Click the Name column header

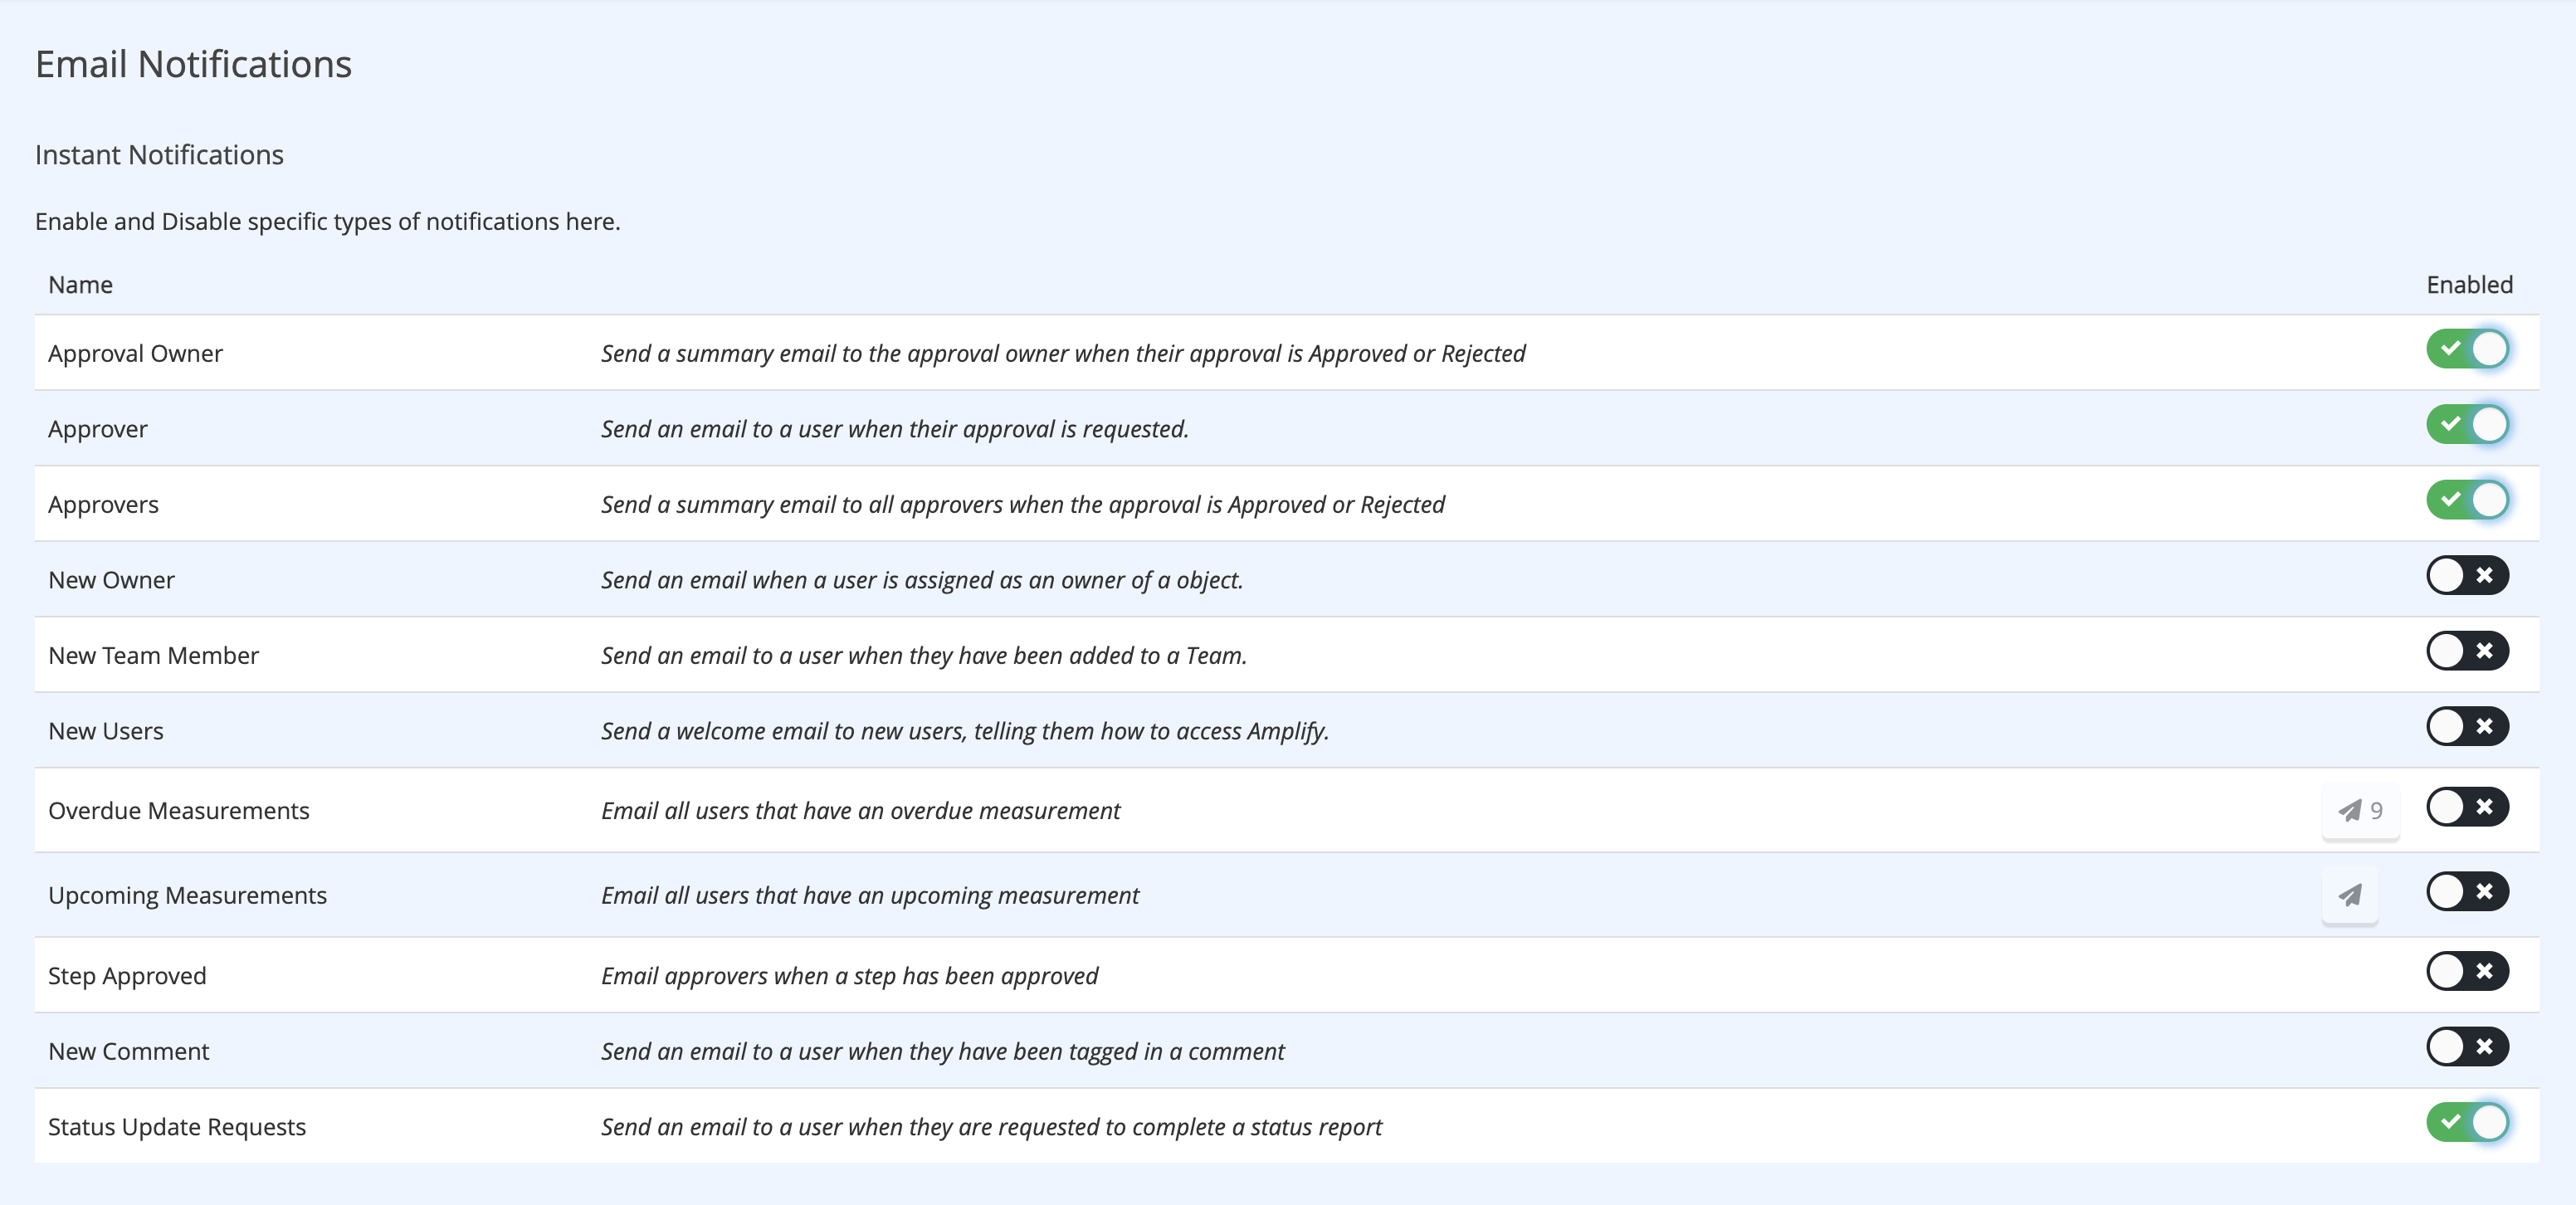coord(80,284)
